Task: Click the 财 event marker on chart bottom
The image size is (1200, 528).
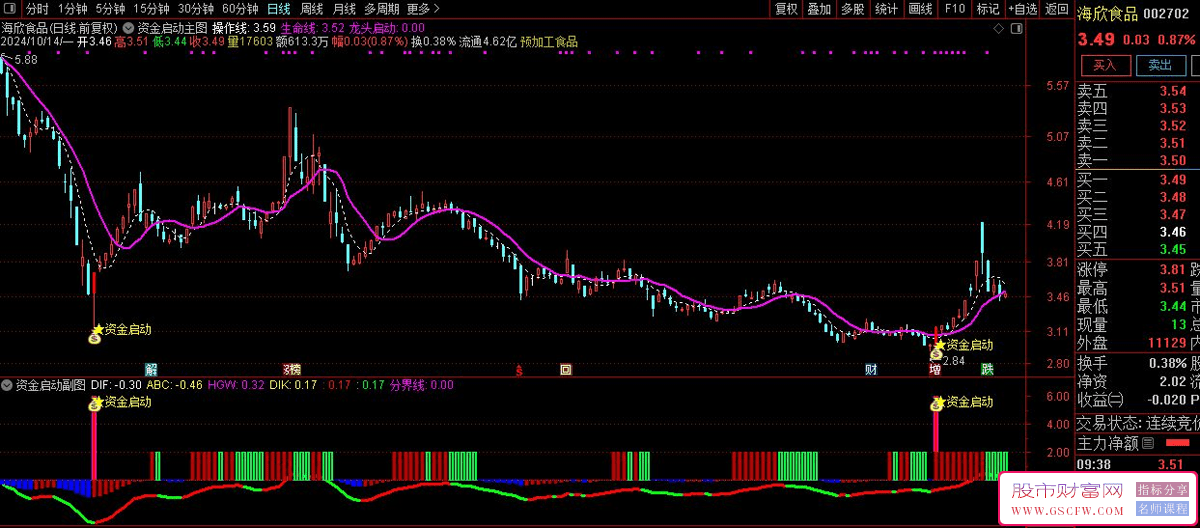Action: pyautogui.click(x=872, y=370)
